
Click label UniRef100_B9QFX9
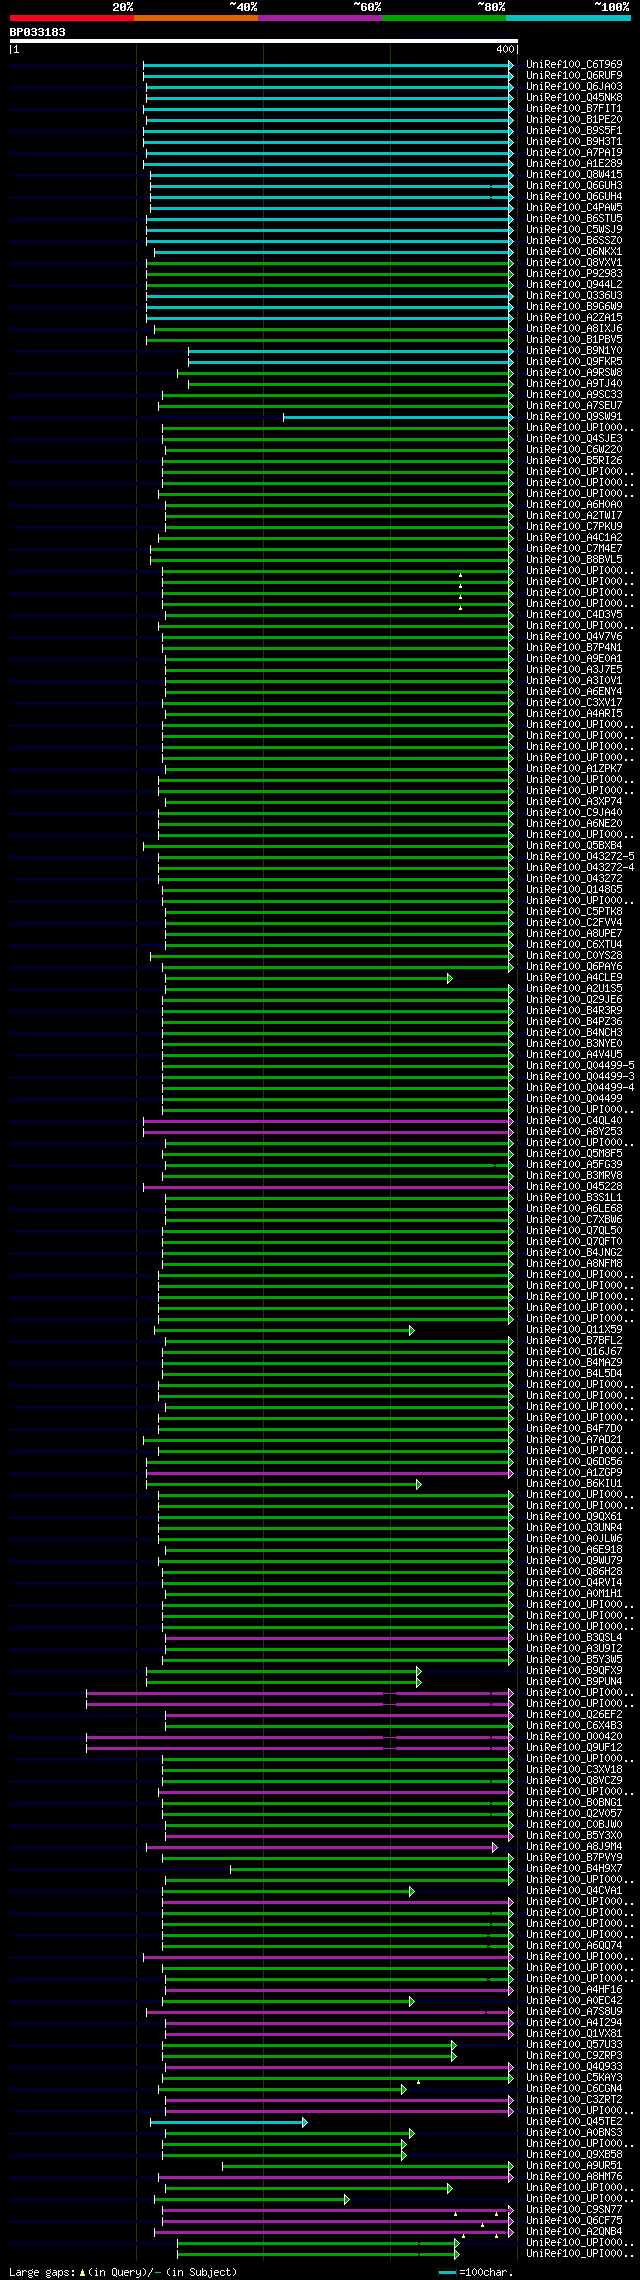click(574, 1670)
